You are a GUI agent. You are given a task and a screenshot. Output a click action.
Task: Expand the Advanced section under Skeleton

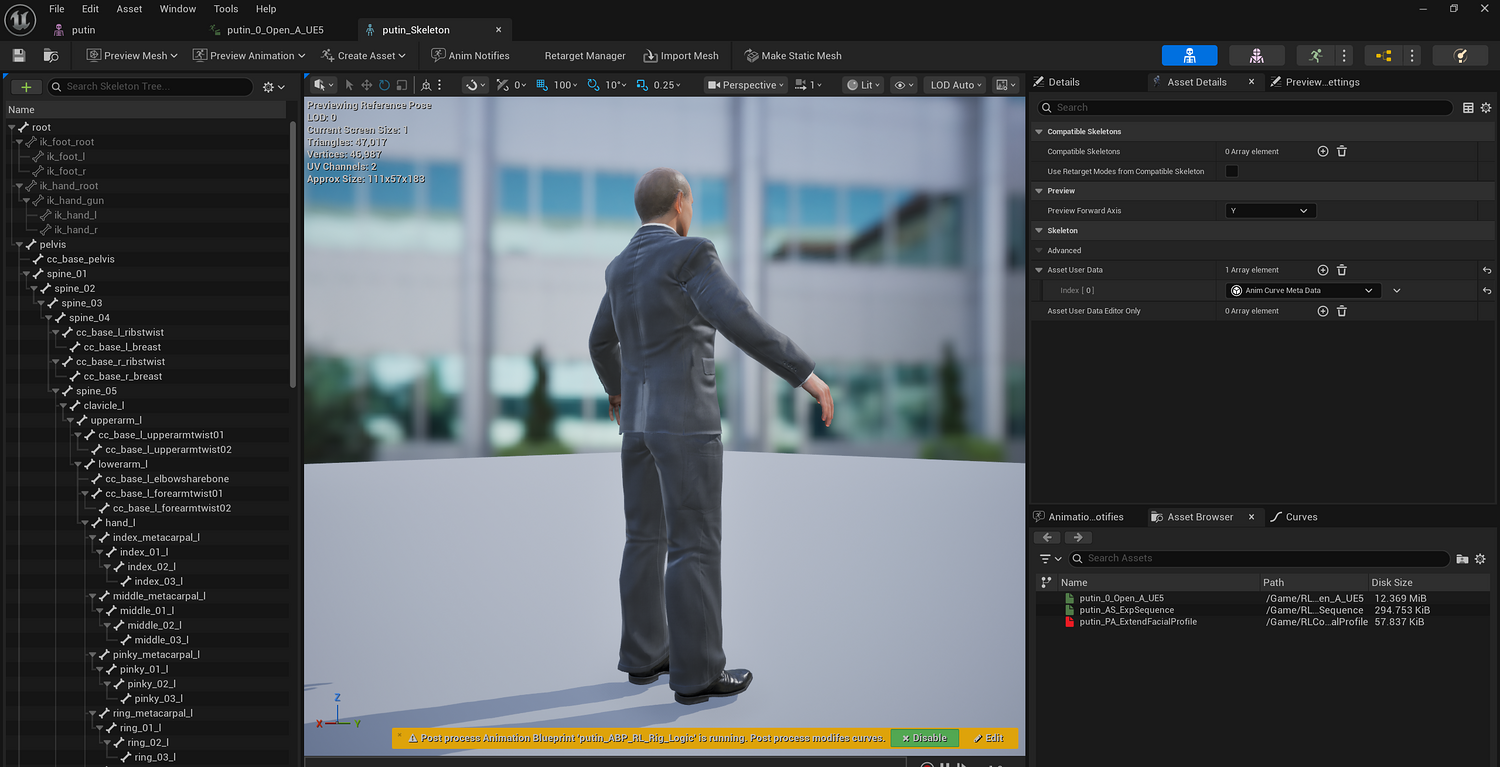(1039, 251)
